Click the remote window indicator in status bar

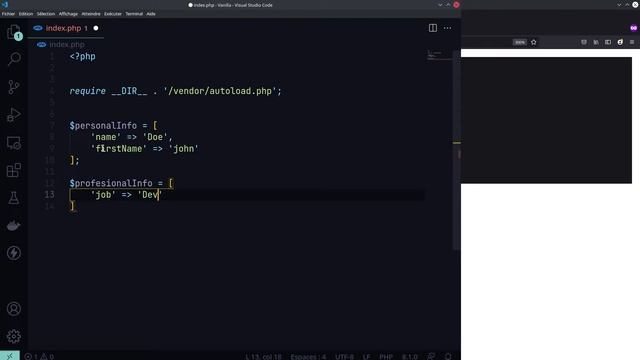click(9, 356)
